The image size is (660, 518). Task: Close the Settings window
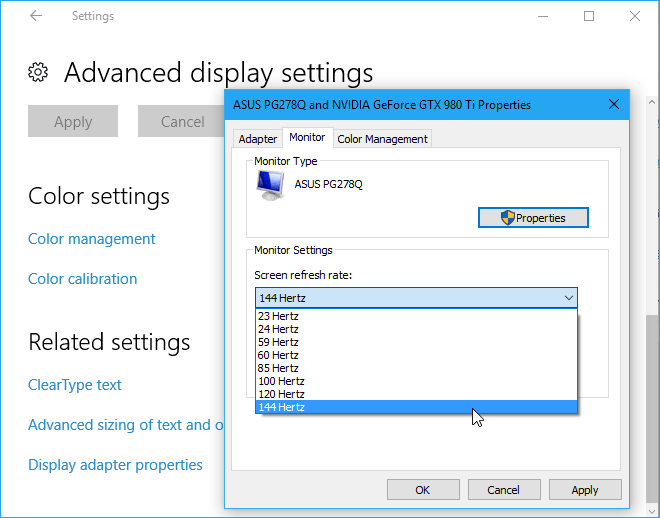pyautogui.click(x=635, y=16)
